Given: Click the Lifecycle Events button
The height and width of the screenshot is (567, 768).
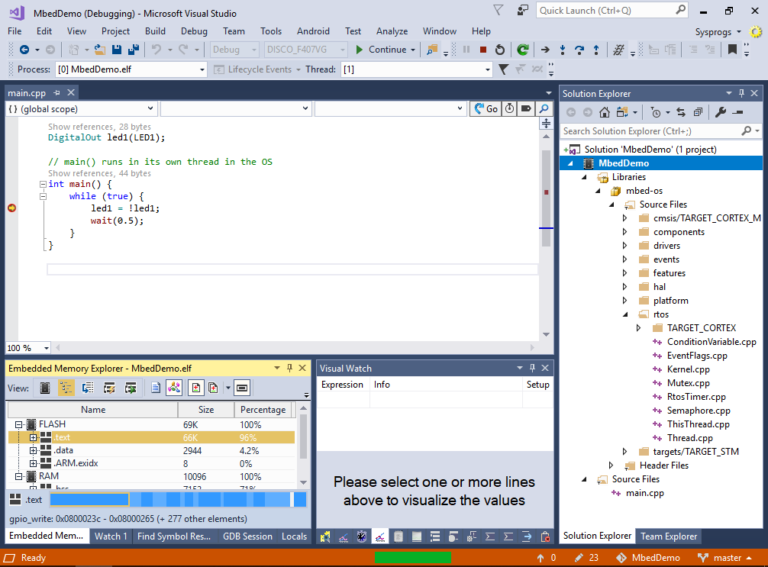Looking at the screenshot, I should tap(257, 70).
